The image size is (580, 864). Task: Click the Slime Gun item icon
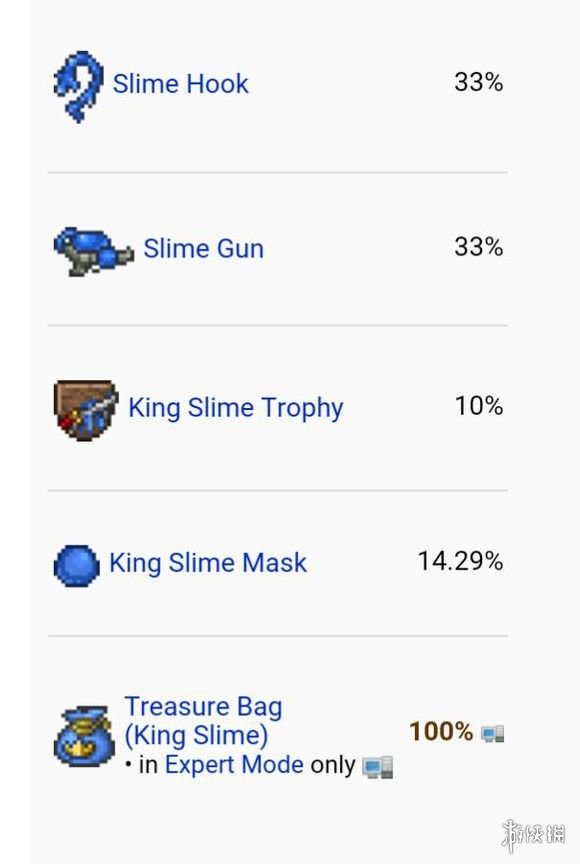point(94,251)
